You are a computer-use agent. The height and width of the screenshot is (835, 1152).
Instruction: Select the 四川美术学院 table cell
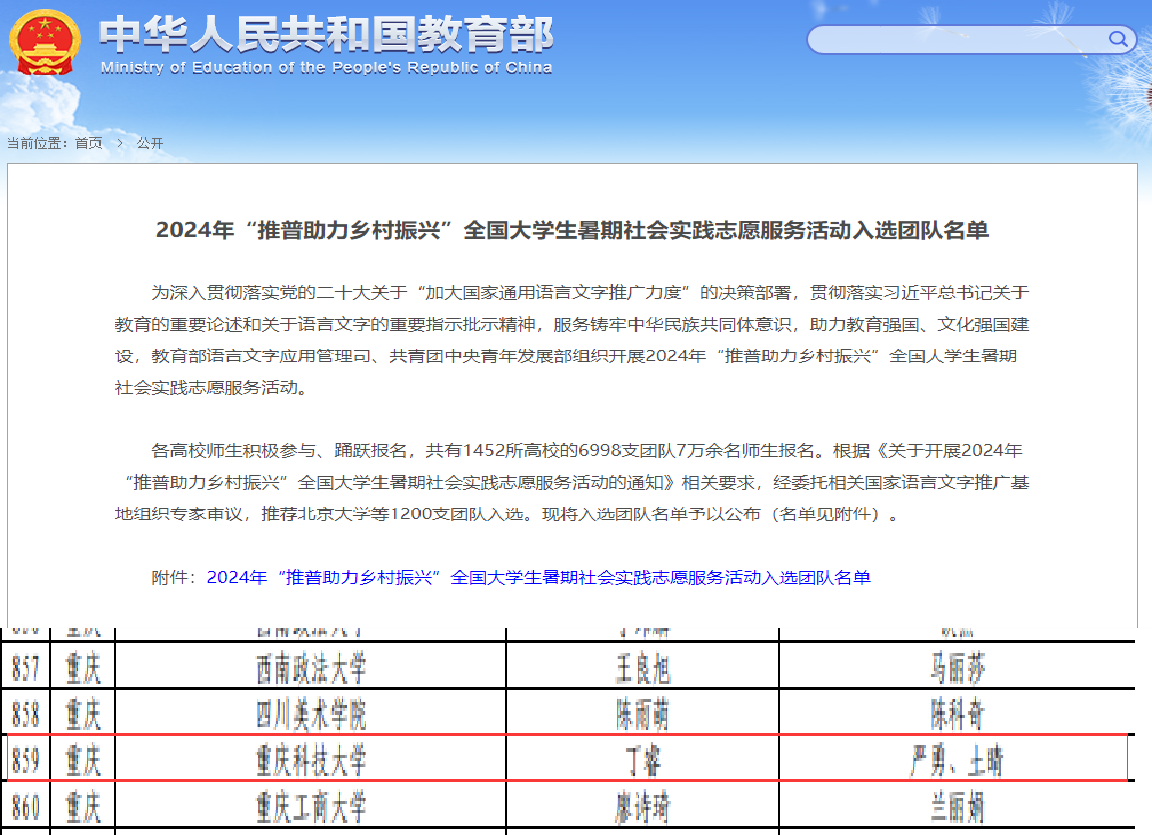pos(311,714)
